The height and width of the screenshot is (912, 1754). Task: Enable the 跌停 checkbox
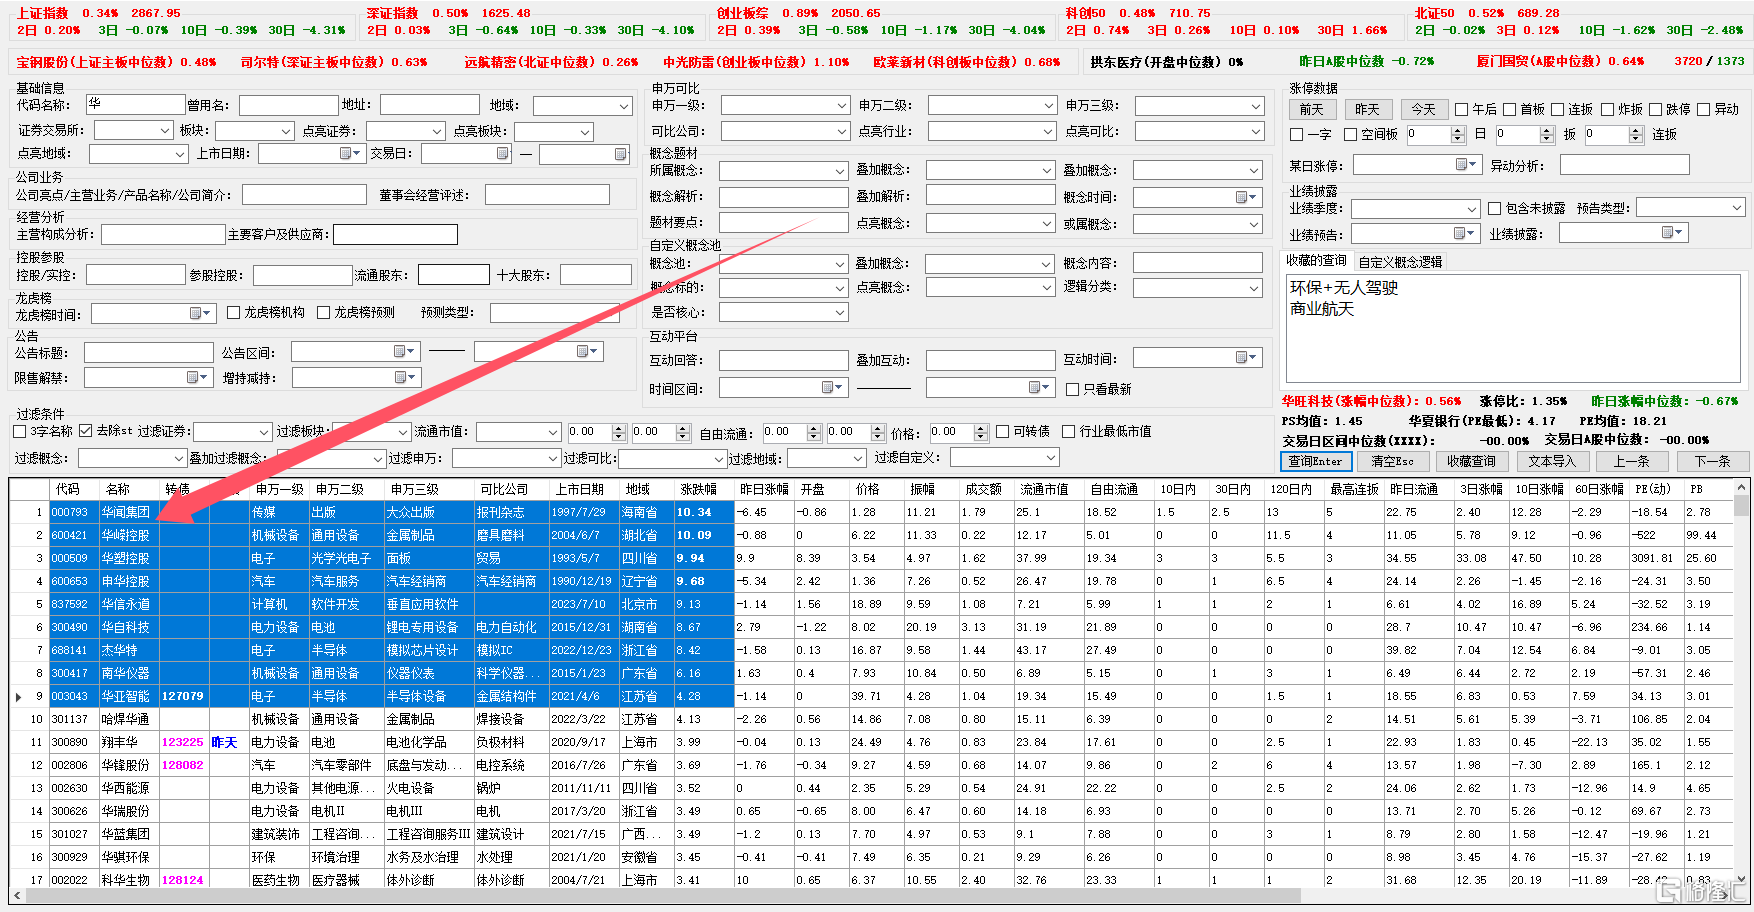tap(1656, 110)
